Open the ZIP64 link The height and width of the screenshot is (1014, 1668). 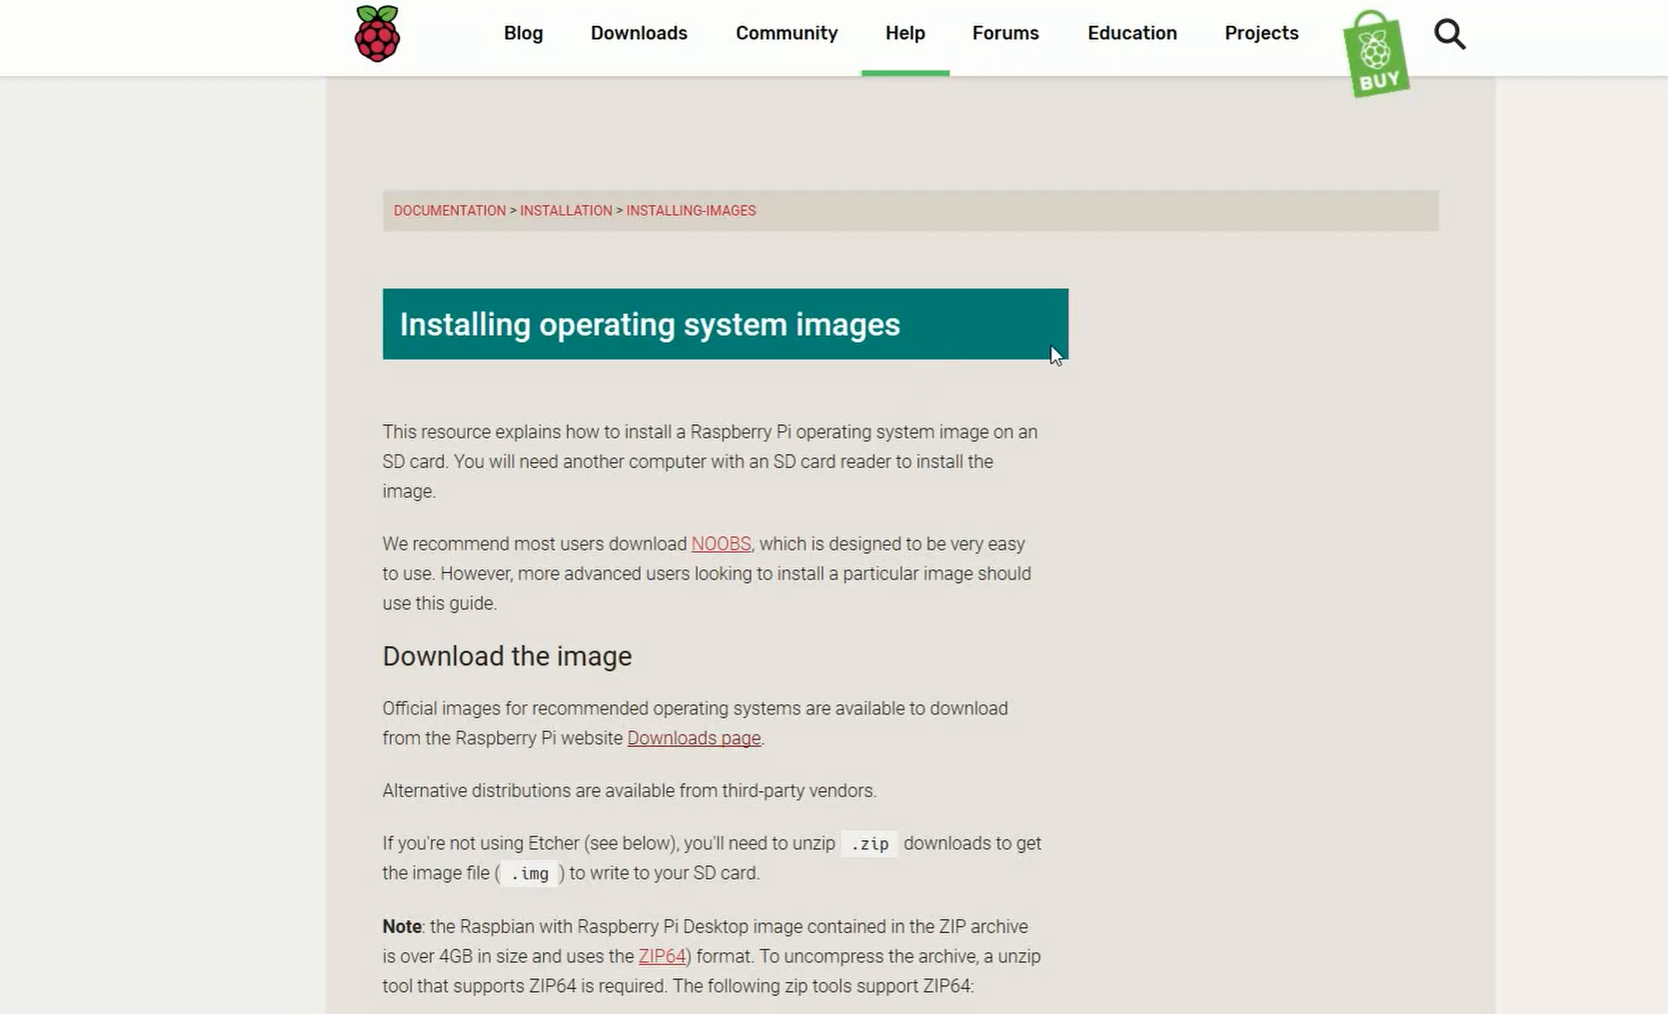click(662, 956)
